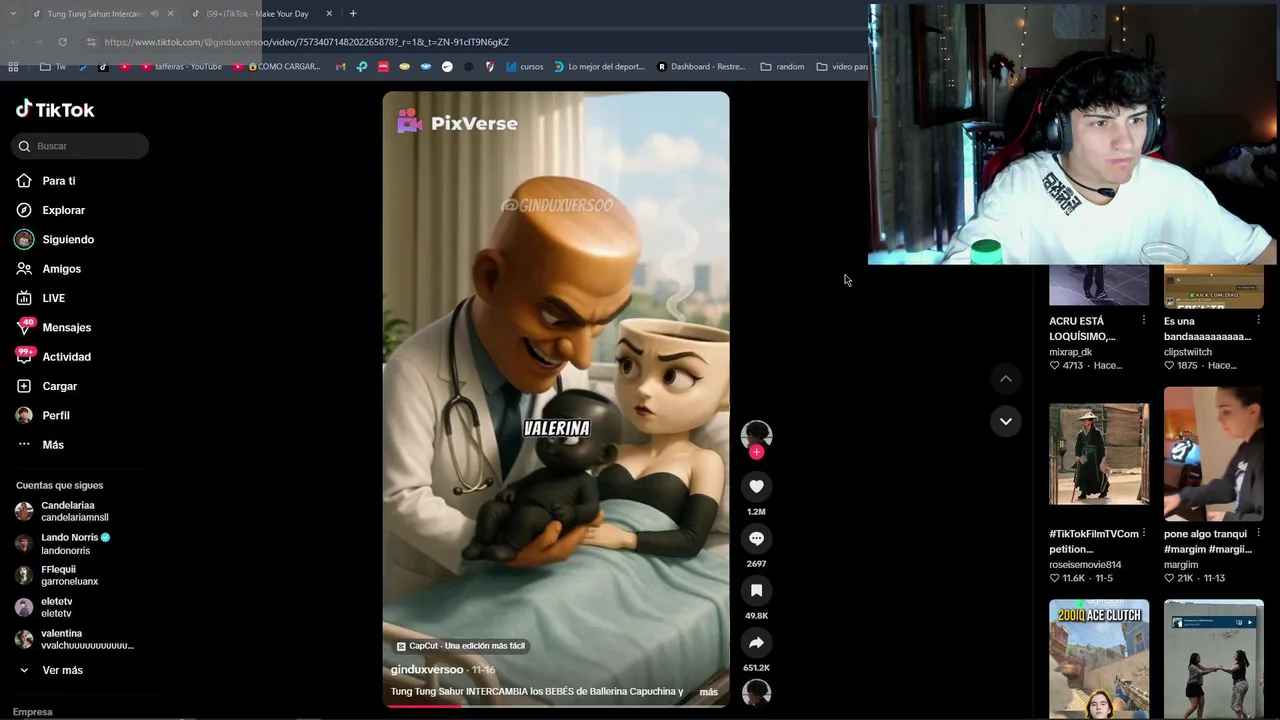Open comments on the video

(756, 539)
